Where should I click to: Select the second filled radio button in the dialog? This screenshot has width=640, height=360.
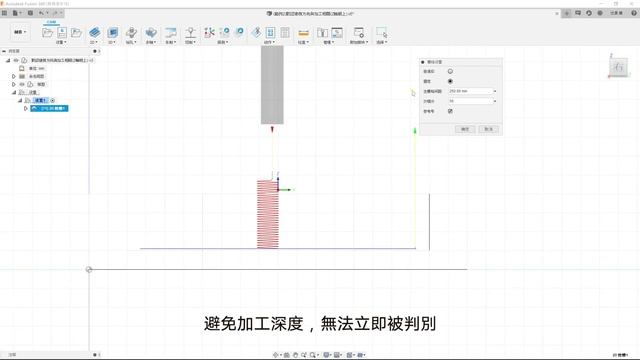[x=450, y=81]
